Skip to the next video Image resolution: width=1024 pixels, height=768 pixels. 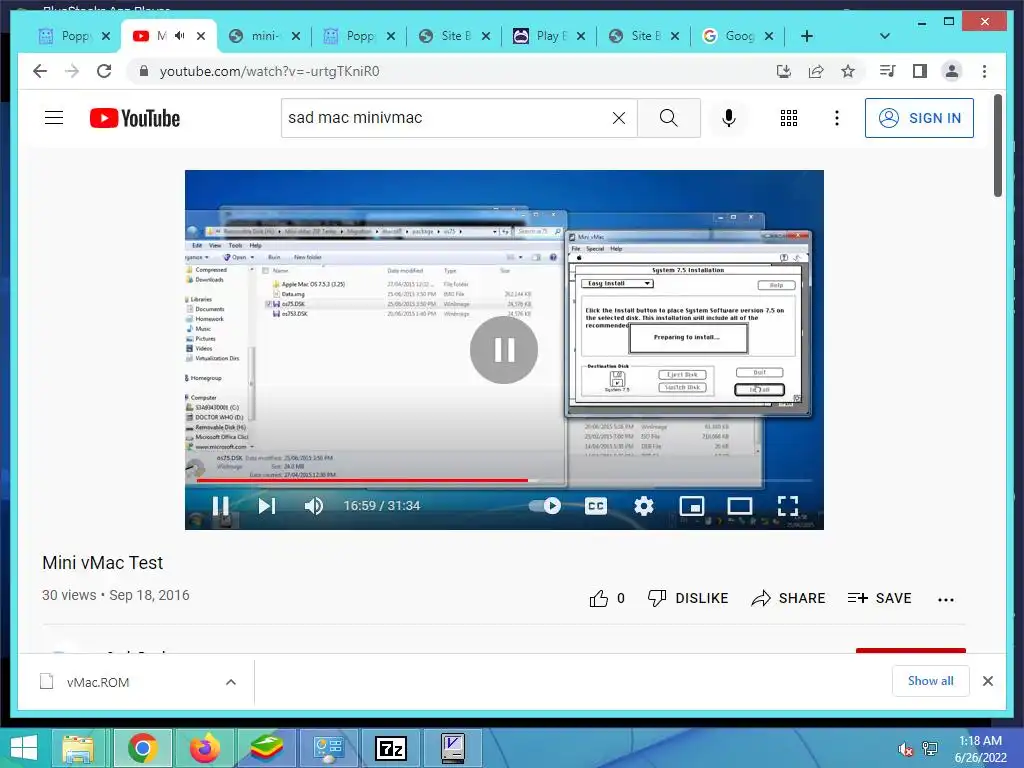click(266, 505)
